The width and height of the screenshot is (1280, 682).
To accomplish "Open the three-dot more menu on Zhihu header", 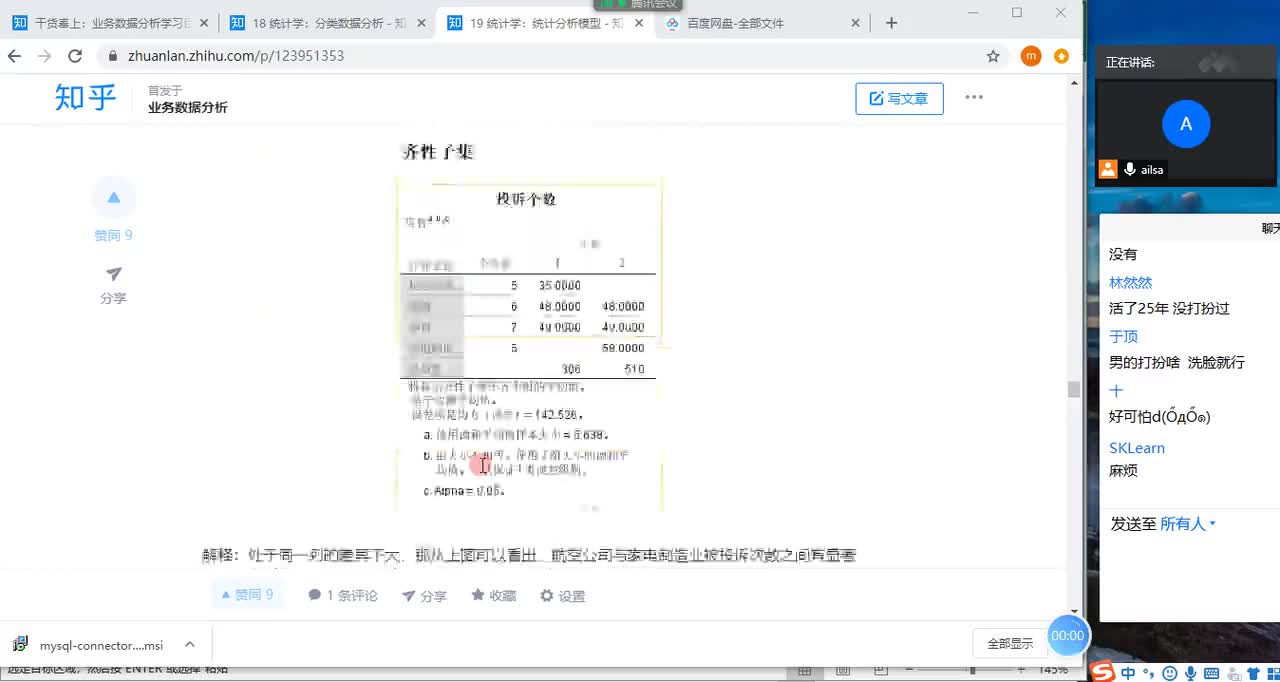I will tap(974, 97).
